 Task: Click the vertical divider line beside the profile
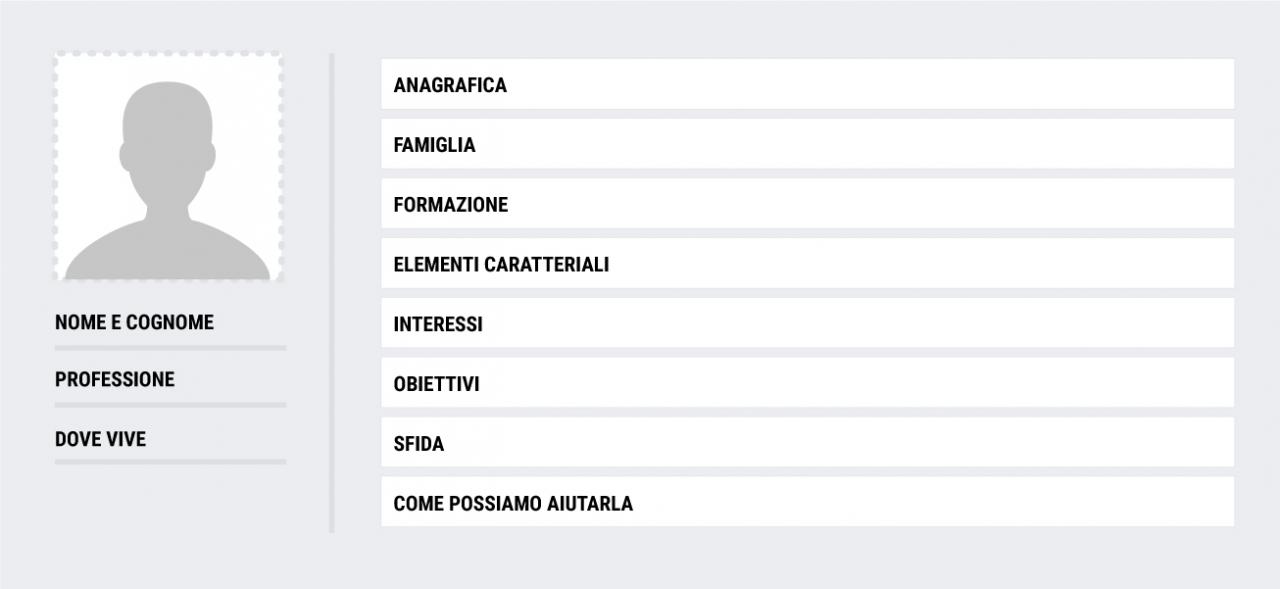pos(332,293)
